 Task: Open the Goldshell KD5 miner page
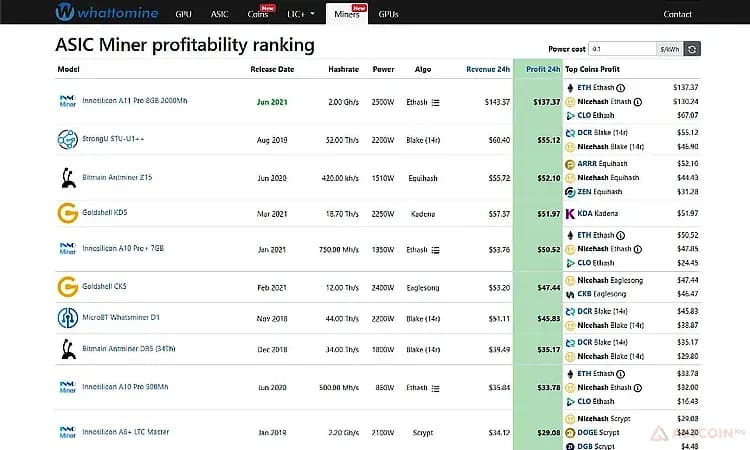(x=105, y=212)
